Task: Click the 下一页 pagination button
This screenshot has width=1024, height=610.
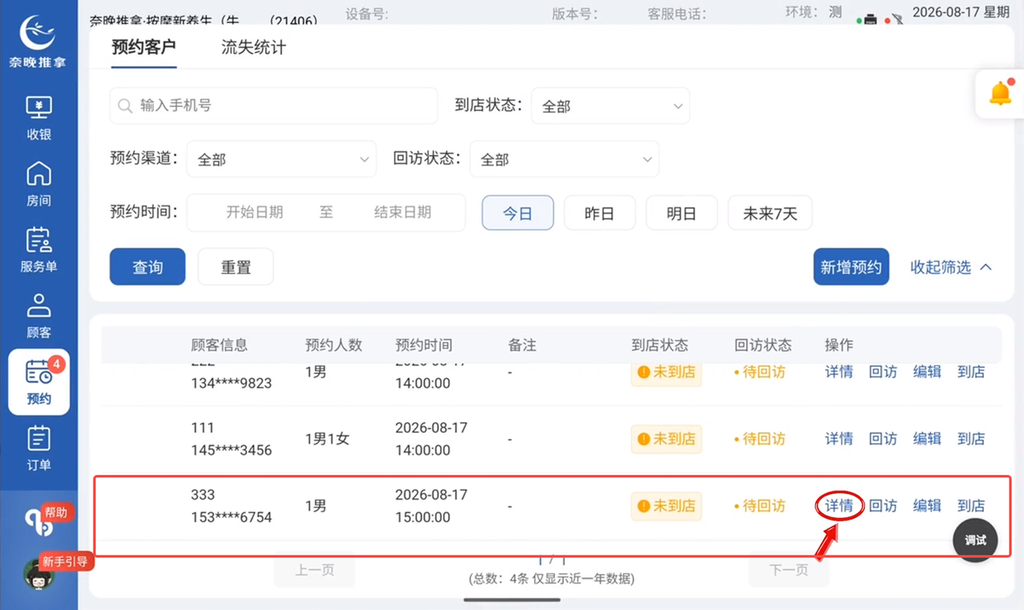Action: pyautogui.click(x=789, y=570)
